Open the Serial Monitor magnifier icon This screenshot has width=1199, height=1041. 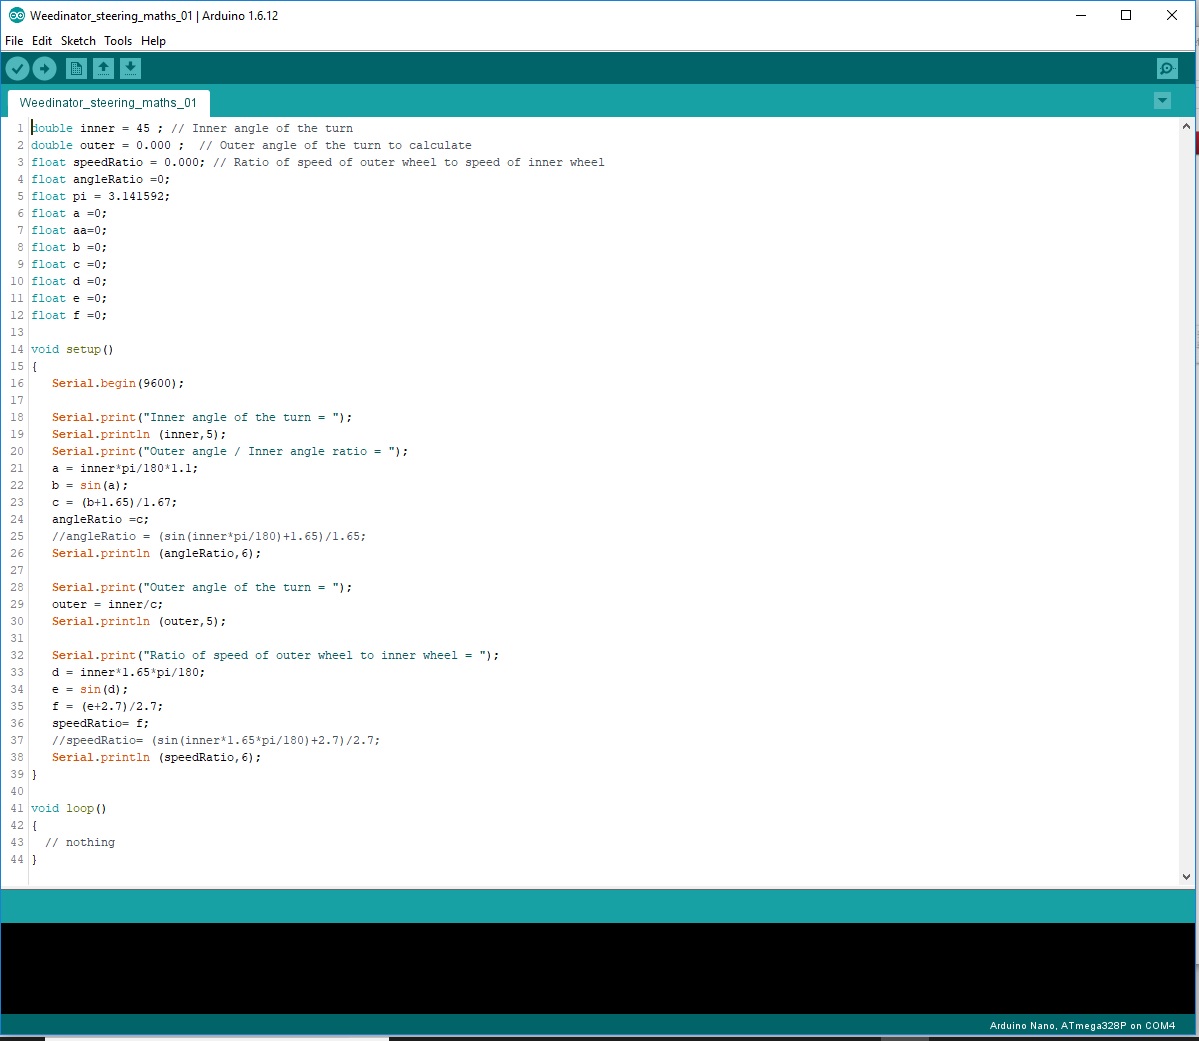point(1166,68)
